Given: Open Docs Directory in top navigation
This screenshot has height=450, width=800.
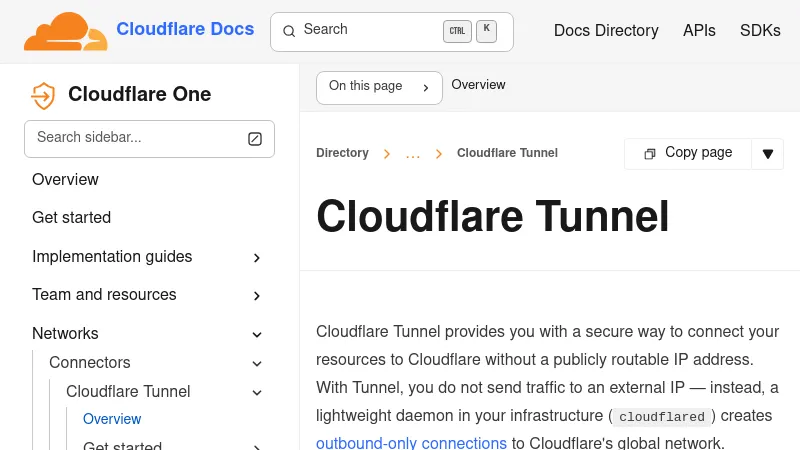Looking at the screenshot, I should (x=606, y=31).
